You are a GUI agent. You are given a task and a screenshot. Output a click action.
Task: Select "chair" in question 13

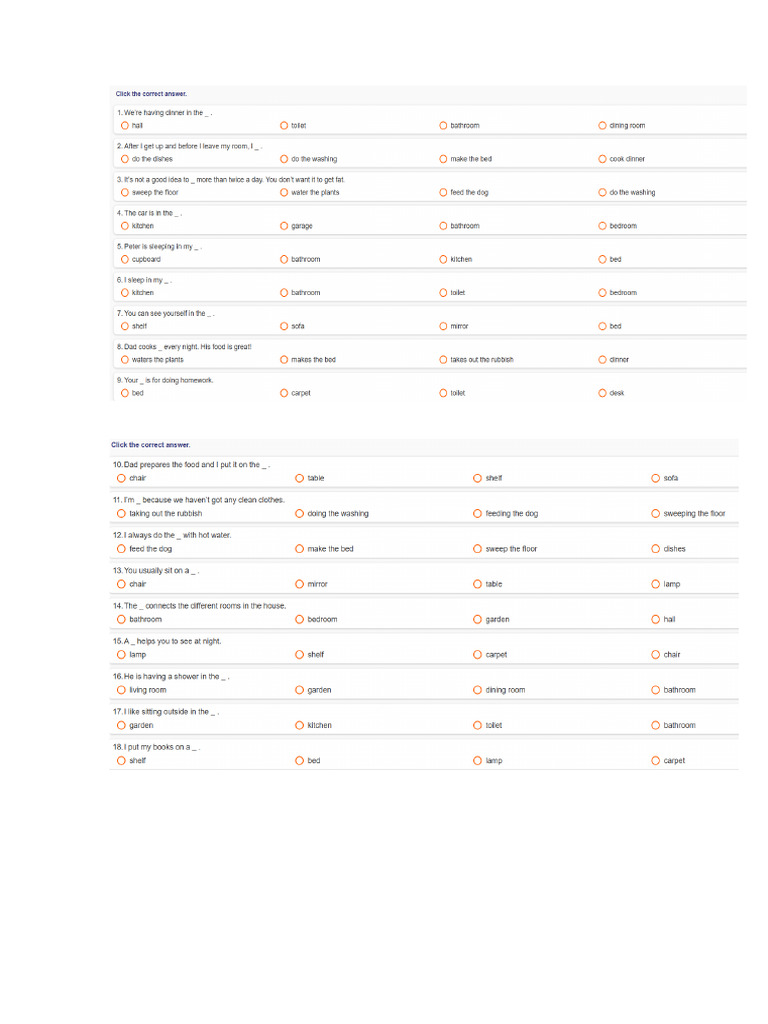coord(121,584)
